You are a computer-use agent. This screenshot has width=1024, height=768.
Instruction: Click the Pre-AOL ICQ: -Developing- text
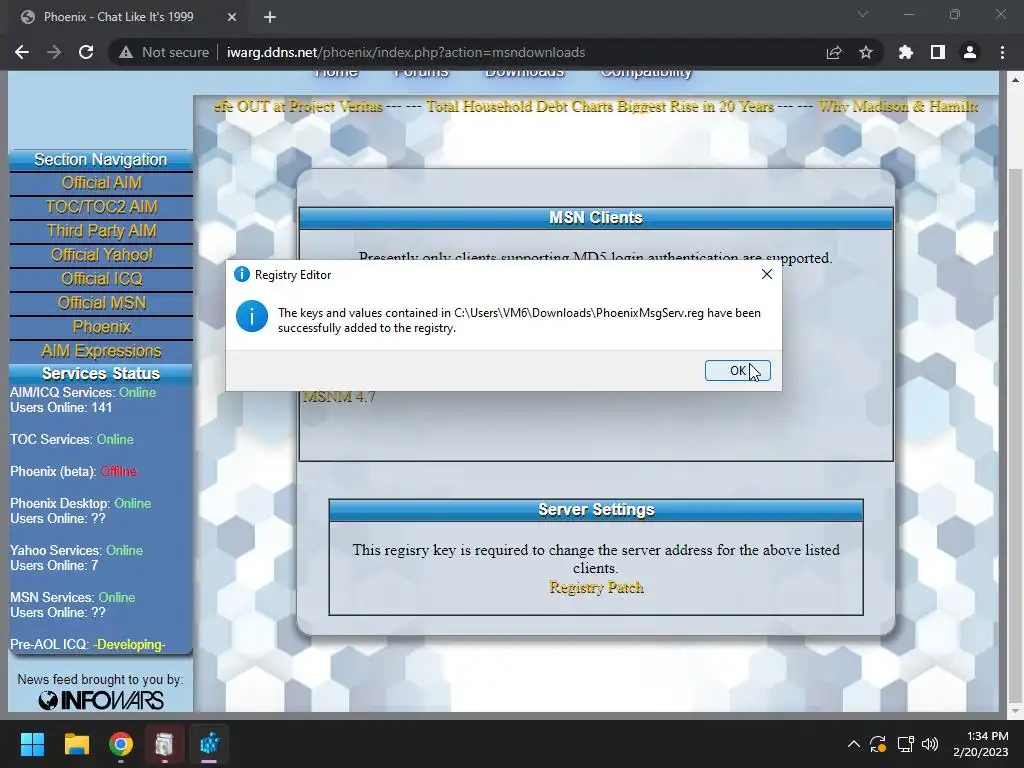coord(88,645)
